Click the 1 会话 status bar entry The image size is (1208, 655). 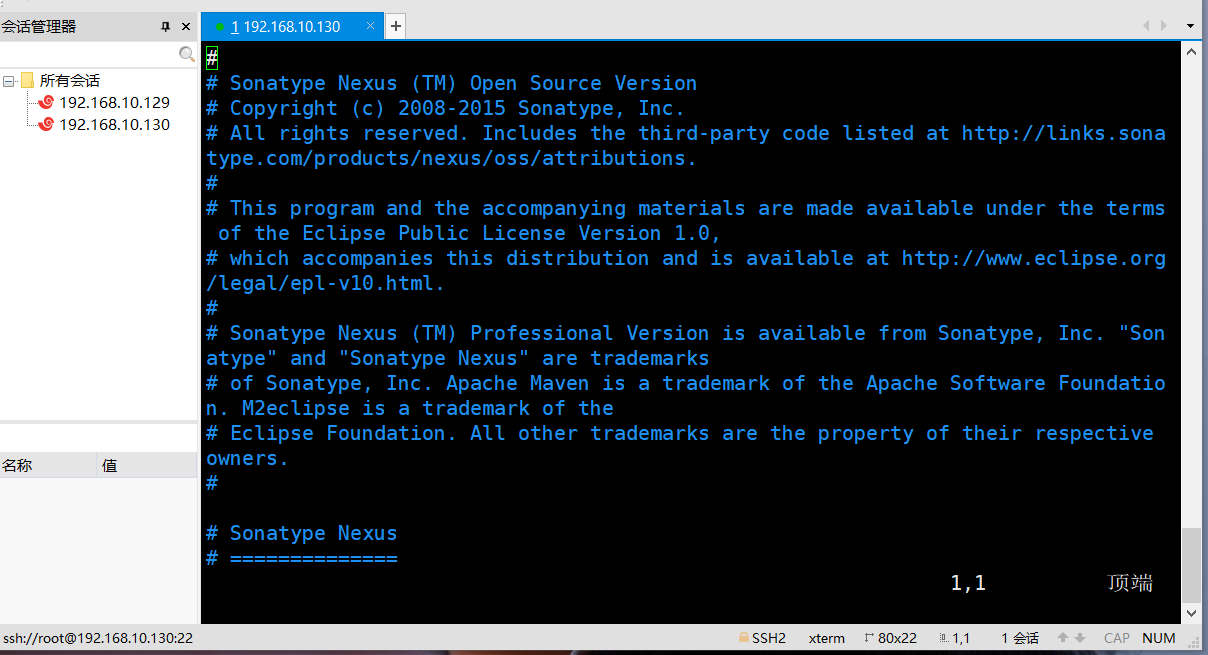point(1020,638)
